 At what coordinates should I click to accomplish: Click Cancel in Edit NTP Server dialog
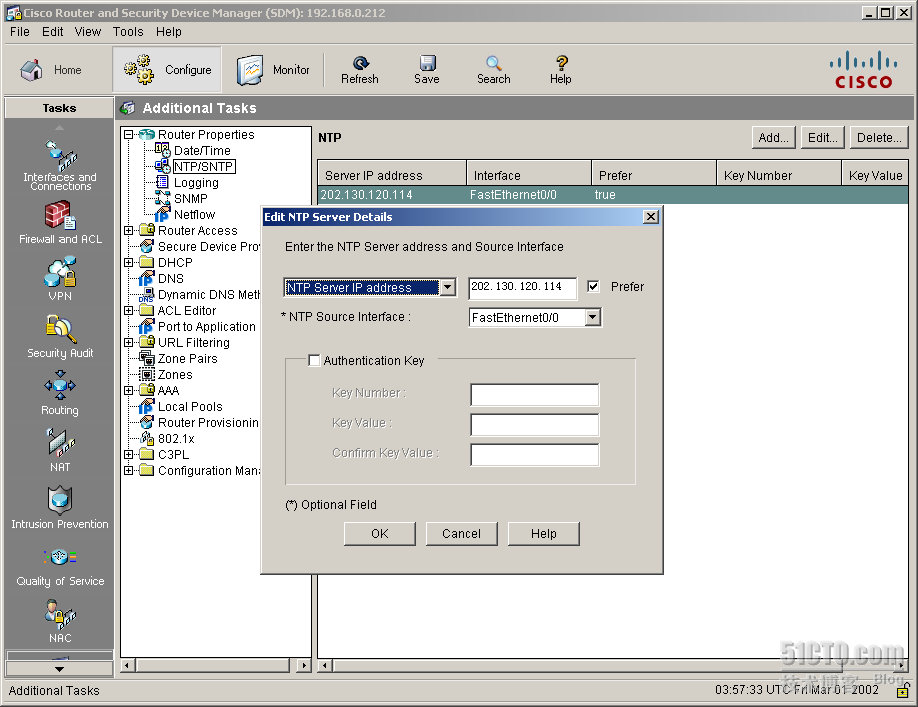coord(461,534)
